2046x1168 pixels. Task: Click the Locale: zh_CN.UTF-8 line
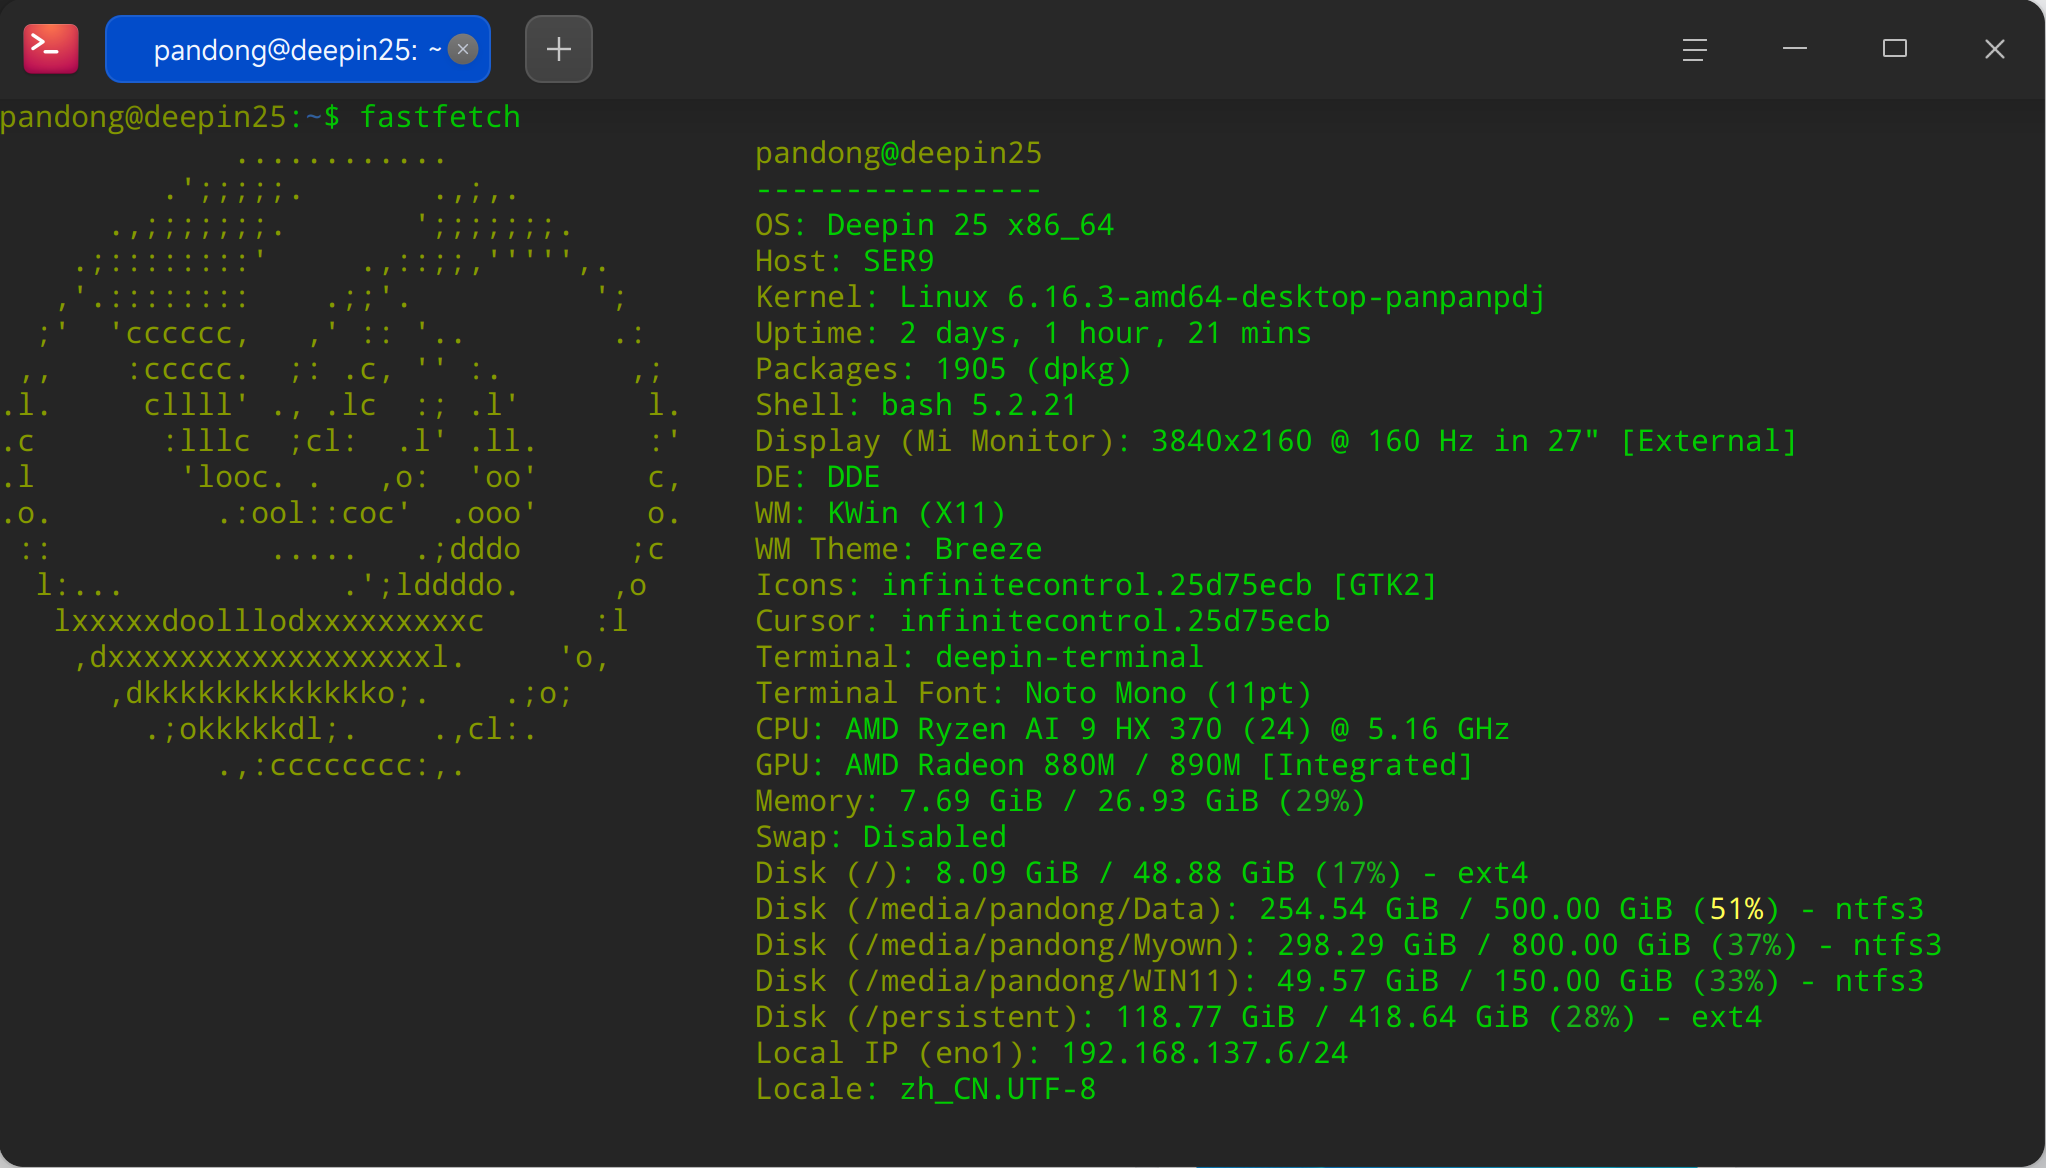coord(925,1089)
